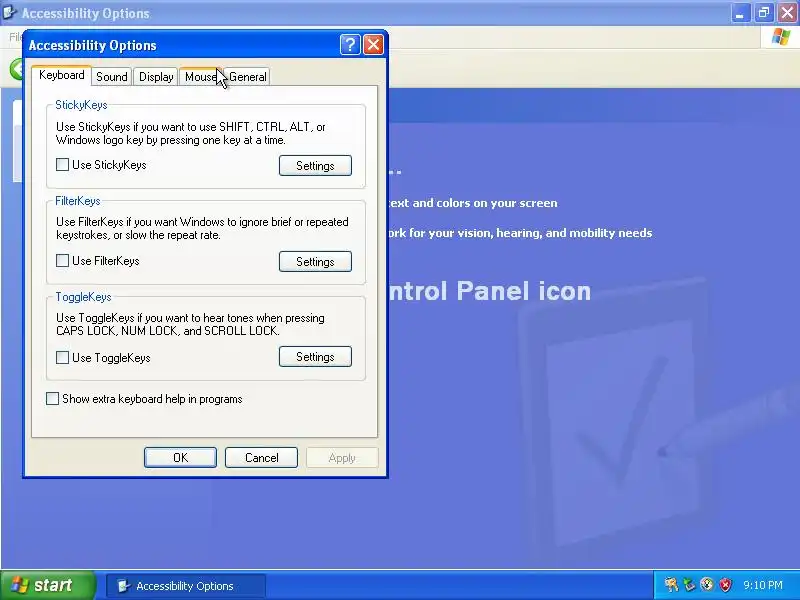The image size is (800, 600).
Task: Open the Display tab
Action: click(156, 77)
